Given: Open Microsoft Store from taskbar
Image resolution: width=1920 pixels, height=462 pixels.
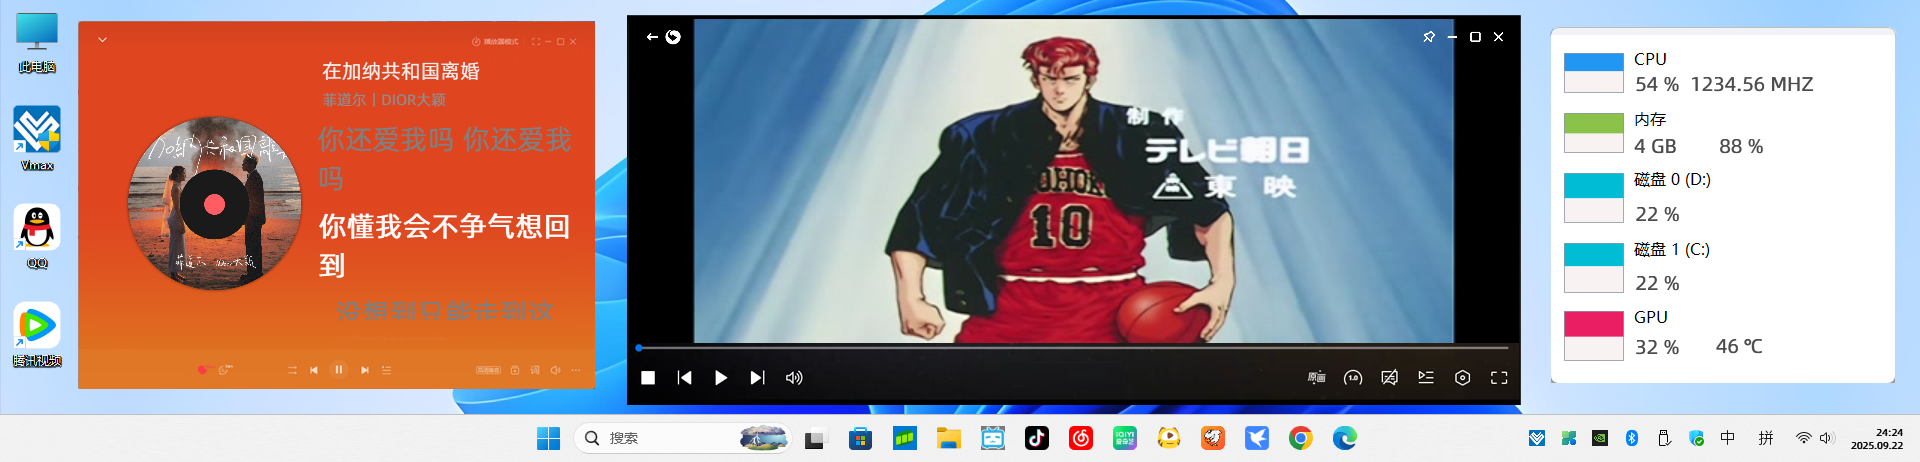Looking at the screenshot, I should (x=860, y=438).
